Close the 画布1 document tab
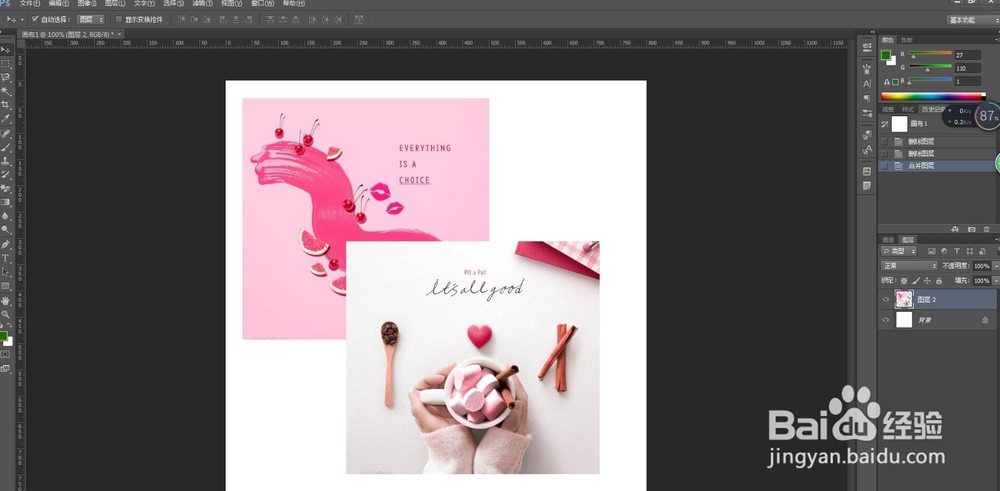The height and width of the screenshot is (491, 1000). click(119, 34)
